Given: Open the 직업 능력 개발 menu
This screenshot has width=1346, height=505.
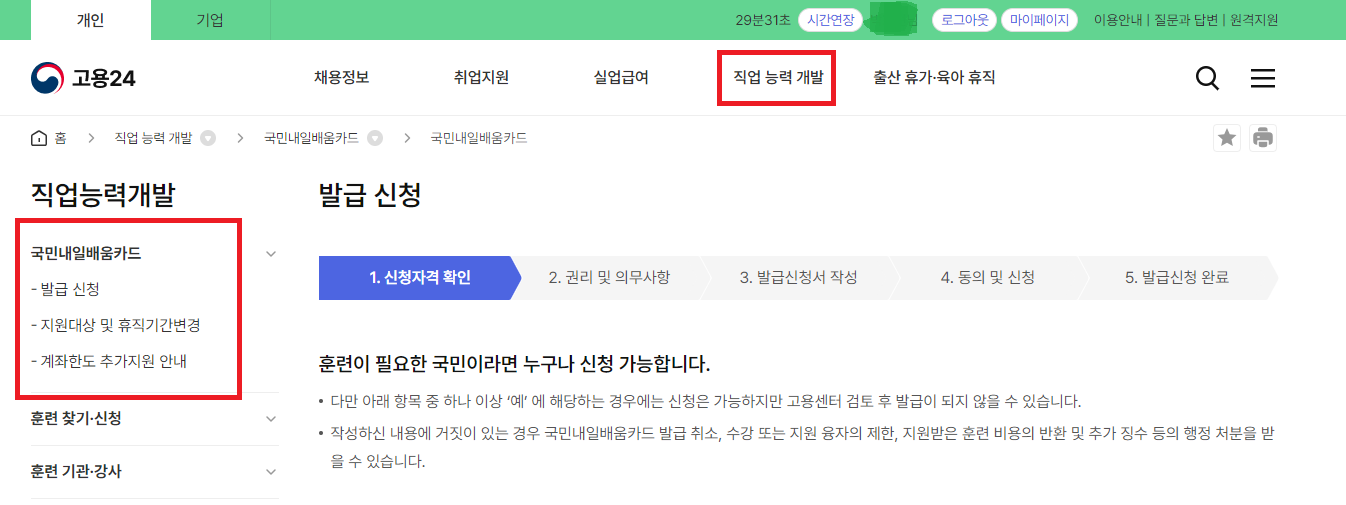Looking at the screenshot, I should pos(778,77).
